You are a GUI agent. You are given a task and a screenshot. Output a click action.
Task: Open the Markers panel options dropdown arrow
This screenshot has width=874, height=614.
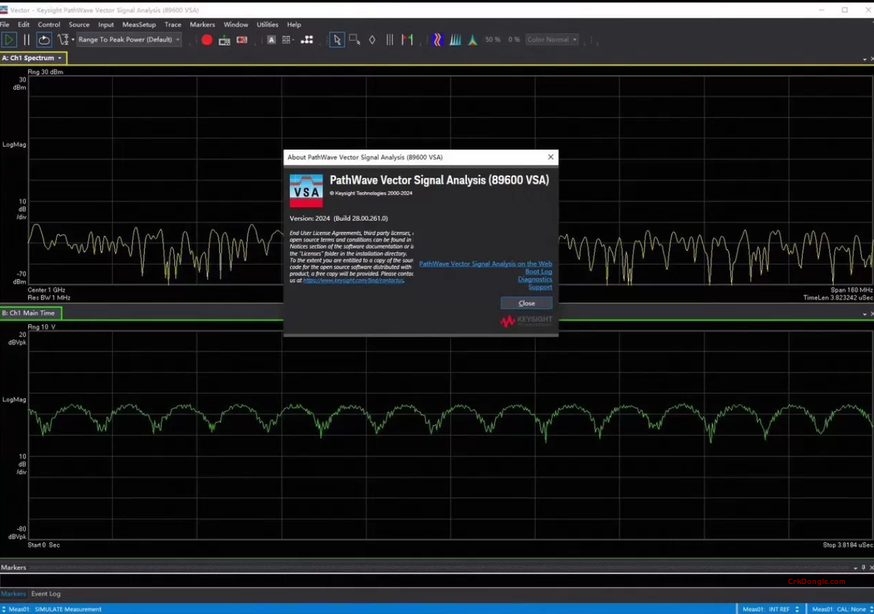click(856, 568)
